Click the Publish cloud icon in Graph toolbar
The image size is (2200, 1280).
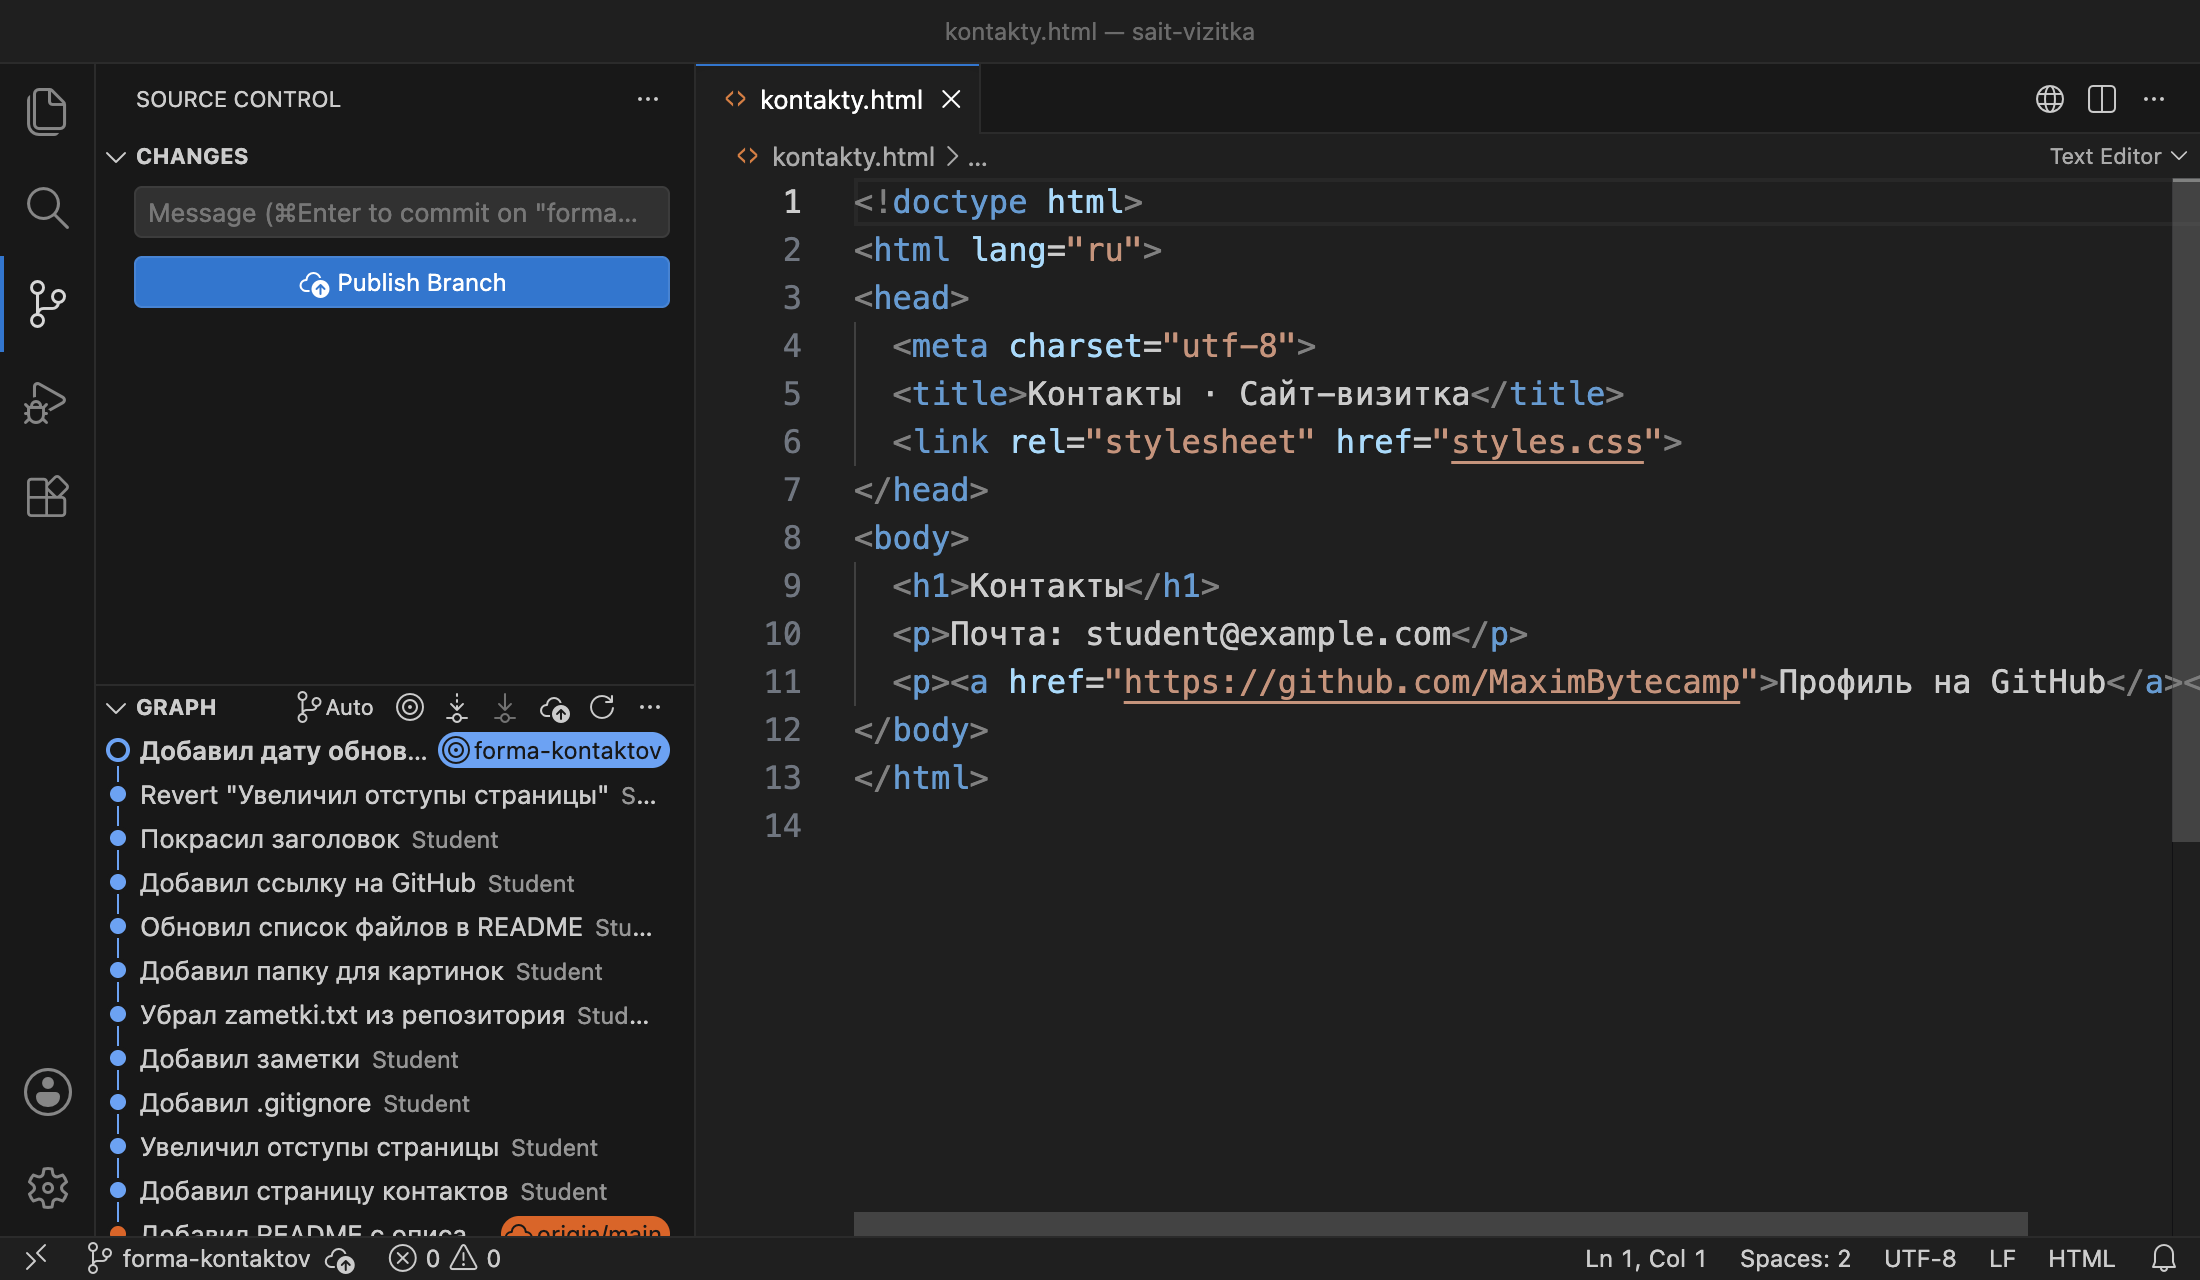pyautogui.click(x=554, y=708)
